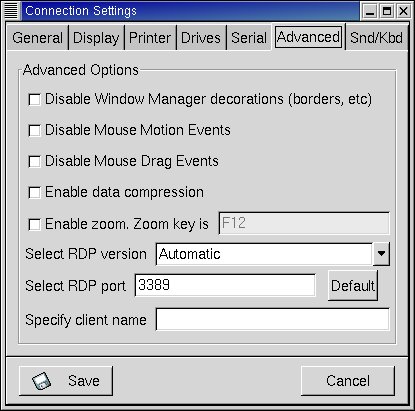Enable Disable Mouse Drag Events option
Viewport: 415px width, 411px height.
(x=34, y=161)
